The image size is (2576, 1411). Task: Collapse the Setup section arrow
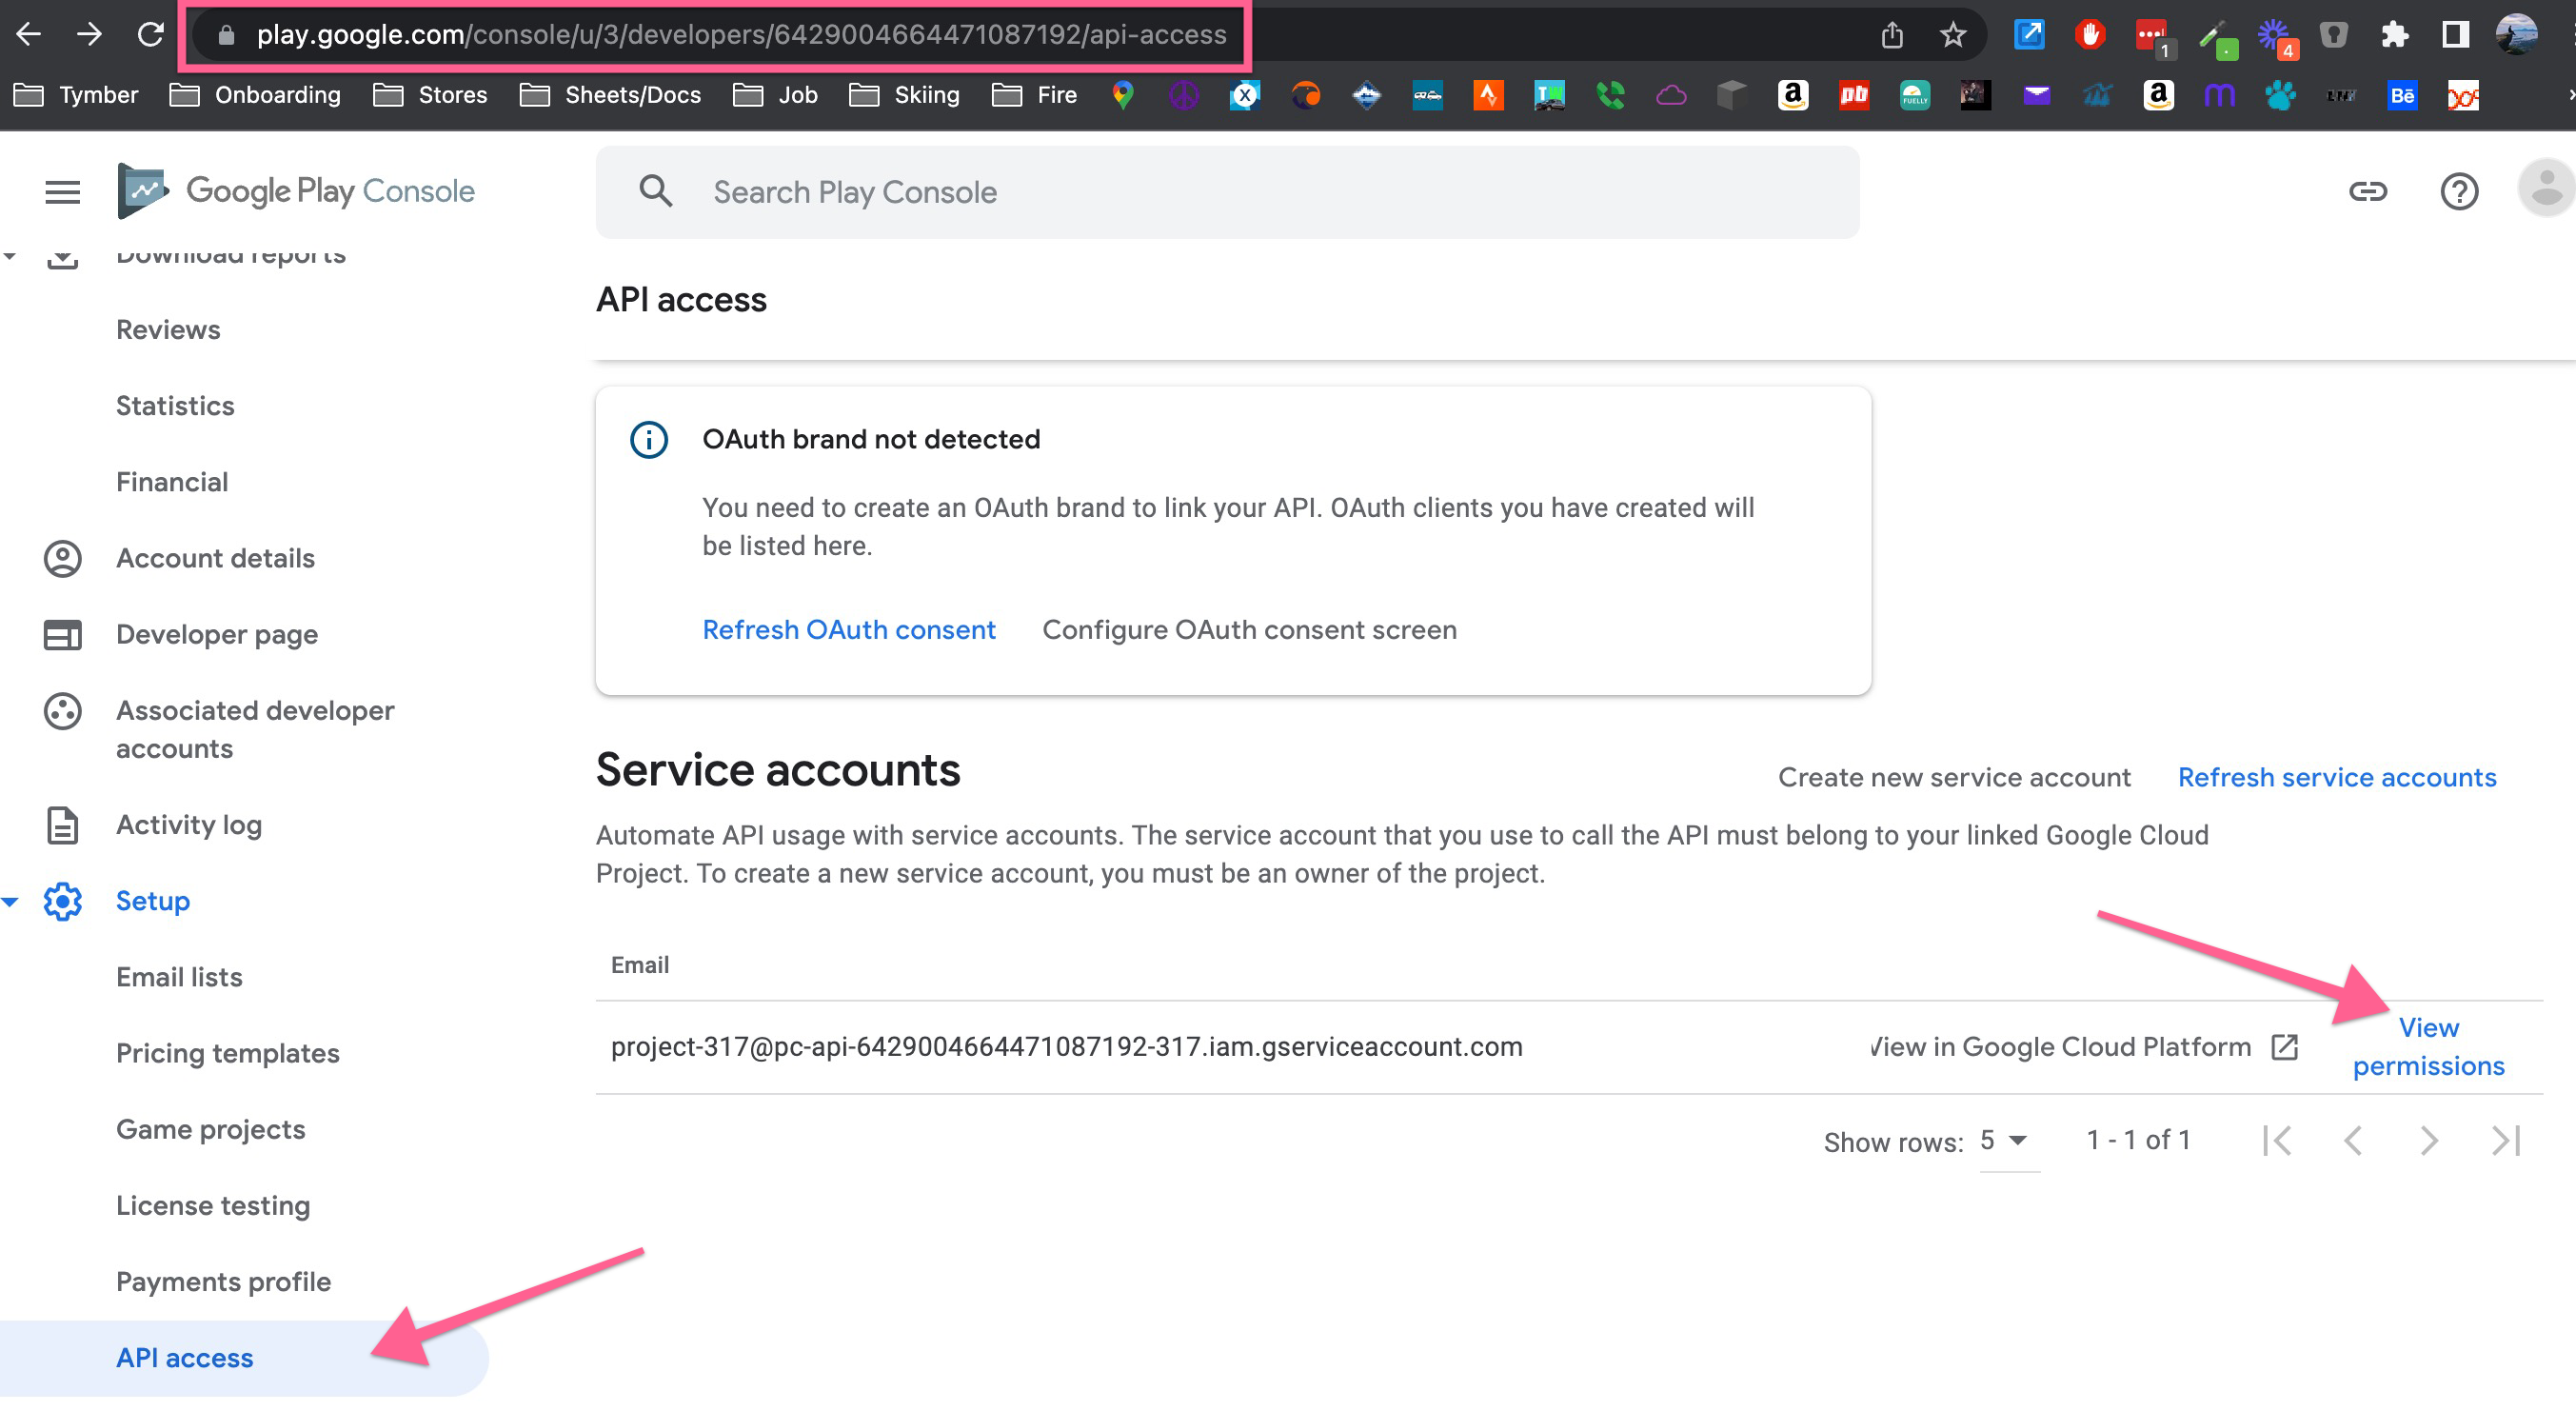click(10, 901)
